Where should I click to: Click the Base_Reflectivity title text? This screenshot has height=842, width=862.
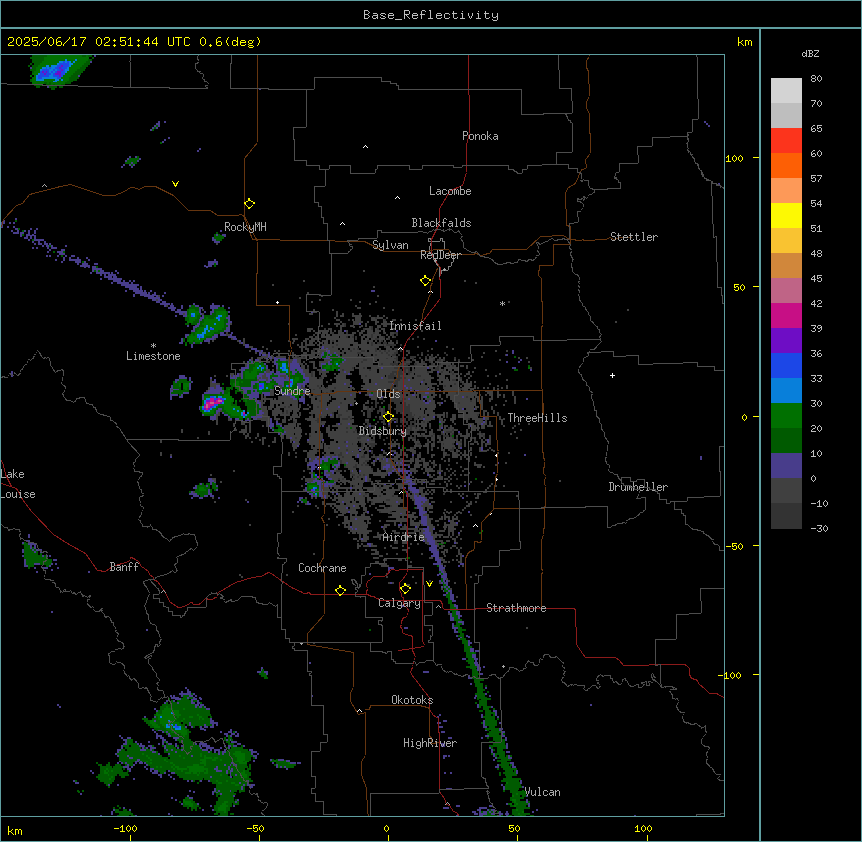(x=431, y=15)
